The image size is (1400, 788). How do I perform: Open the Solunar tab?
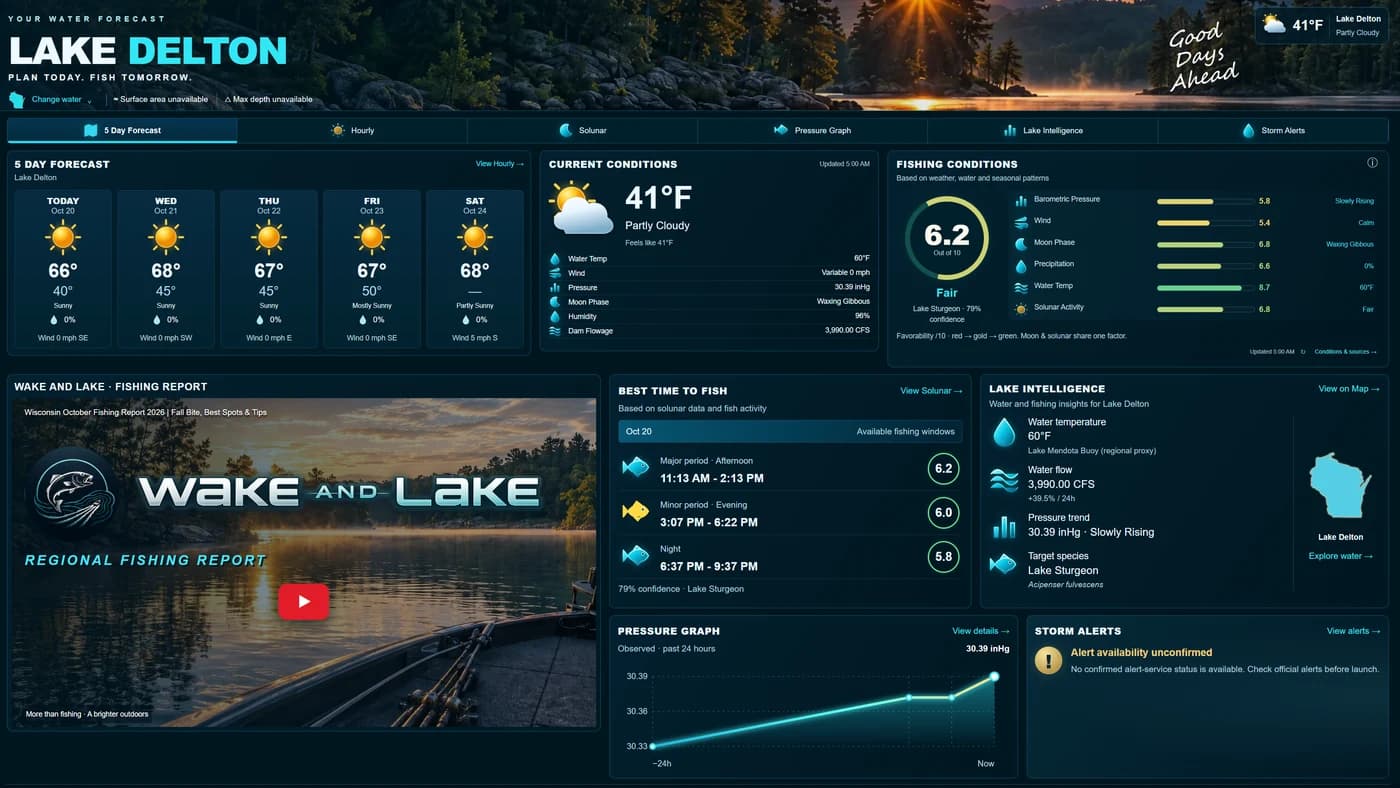(582, 130)
